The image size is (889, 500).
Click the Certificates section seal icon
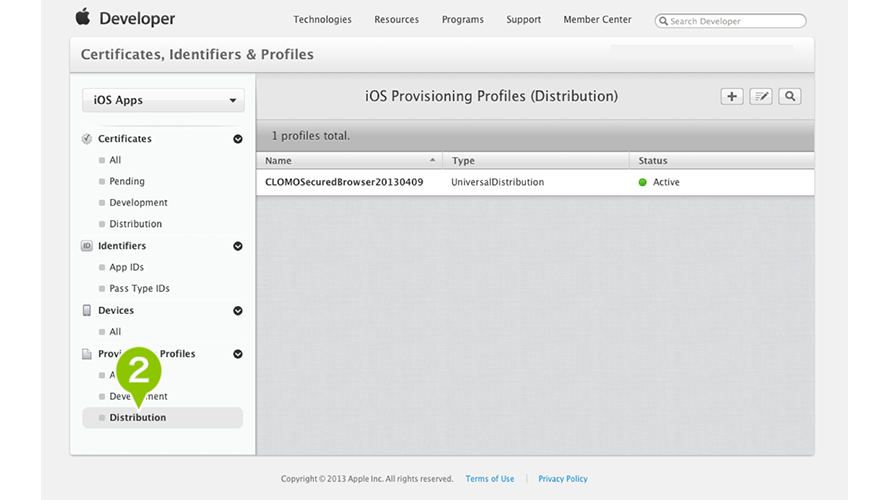point(87,139)
